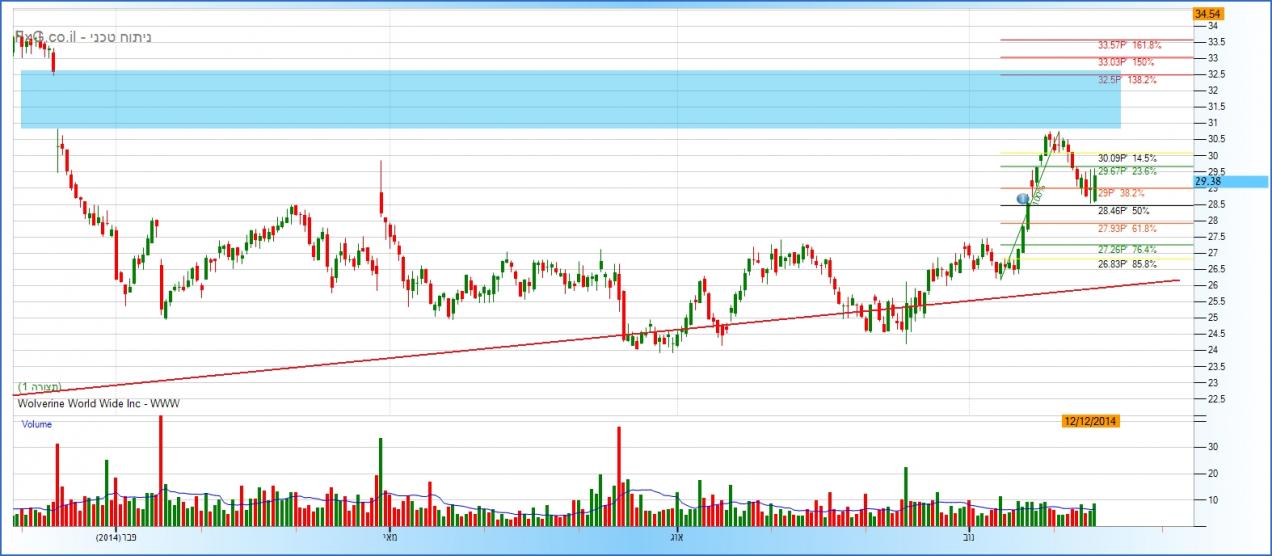Viewport: 1272px width, 556px height.
Task: Click the highlighted 29.38 current price label
Action: click(x=1209, y=182)
